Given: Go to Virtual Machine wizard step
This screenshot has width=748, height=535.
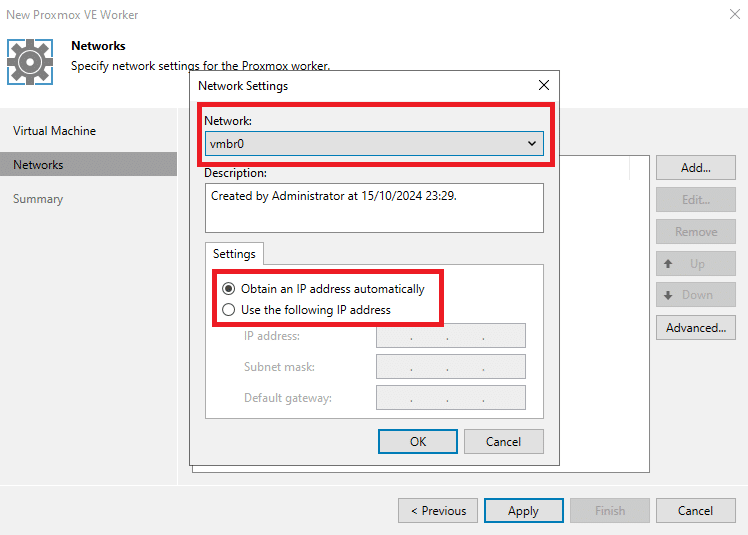Looking at the screenshot, I should coord(54,131).
